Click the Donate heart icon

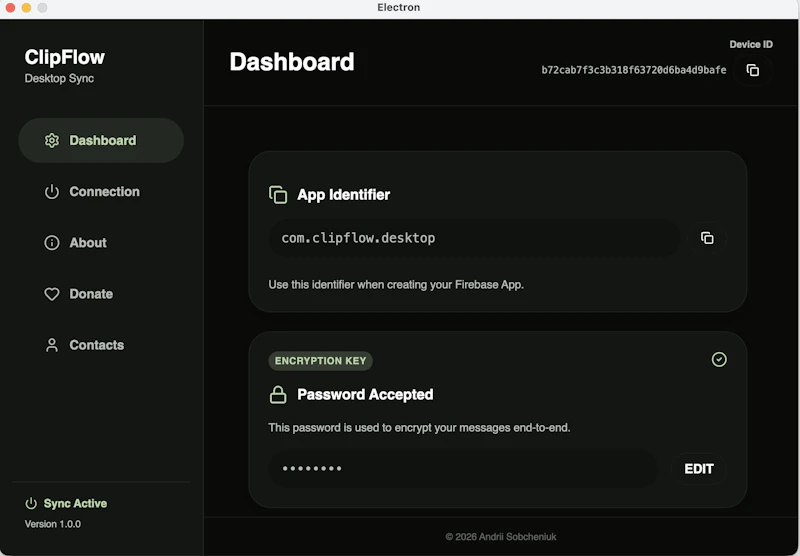pos(52,294)
